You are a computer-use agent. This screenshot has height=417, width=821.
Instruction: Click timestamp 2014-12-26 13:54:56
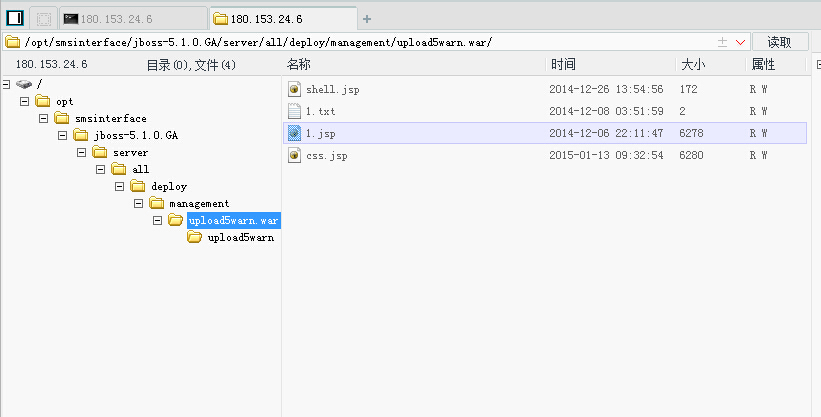pos(606,89)
